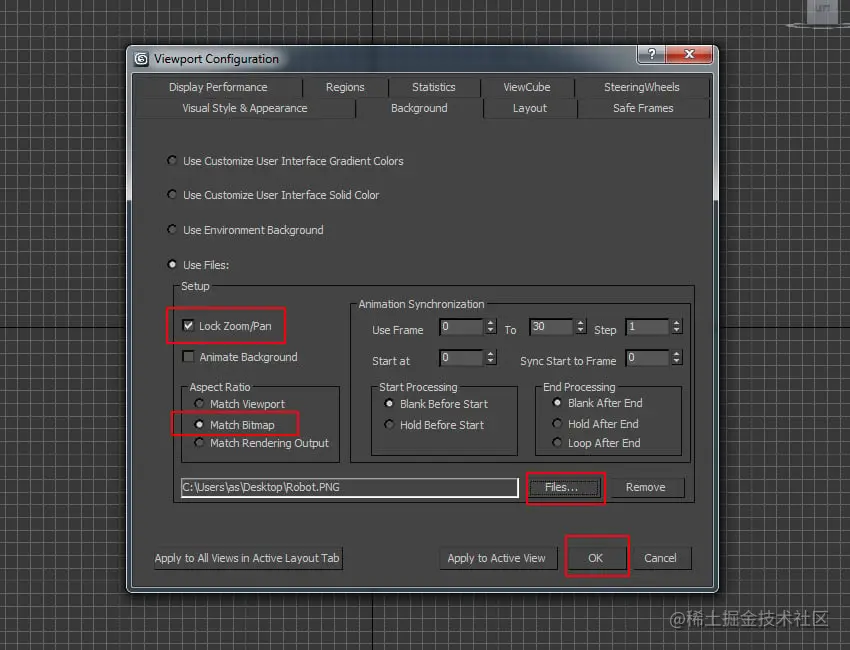
Task: Switch to the ViewCube tab
Action: [526, 87]
